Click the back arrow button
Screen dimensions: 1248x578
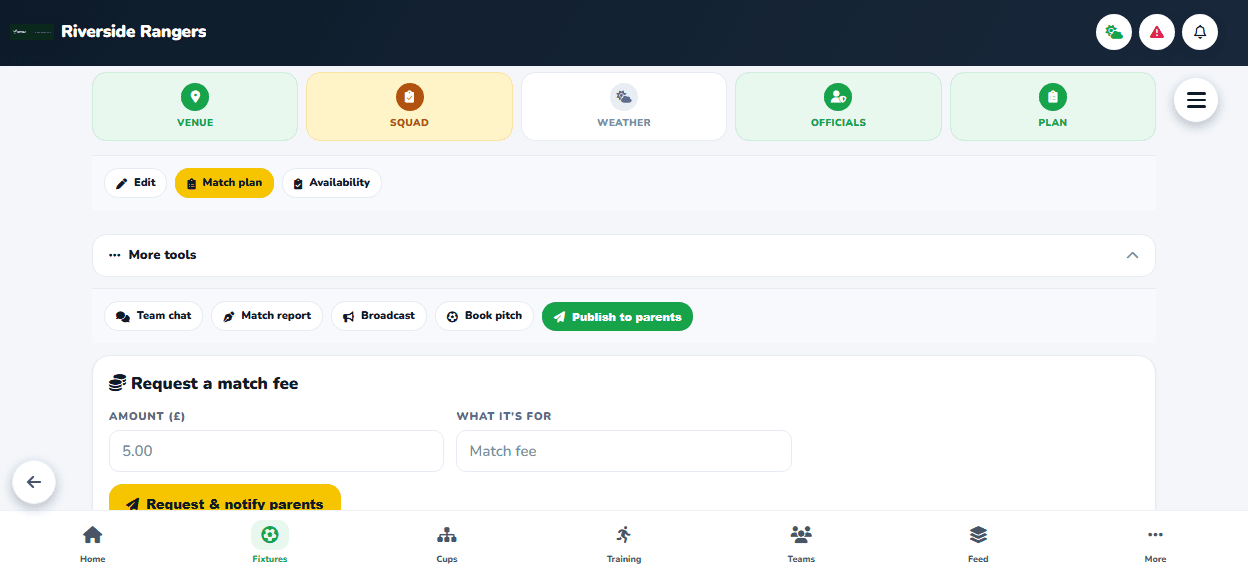(x=34, y=482)
